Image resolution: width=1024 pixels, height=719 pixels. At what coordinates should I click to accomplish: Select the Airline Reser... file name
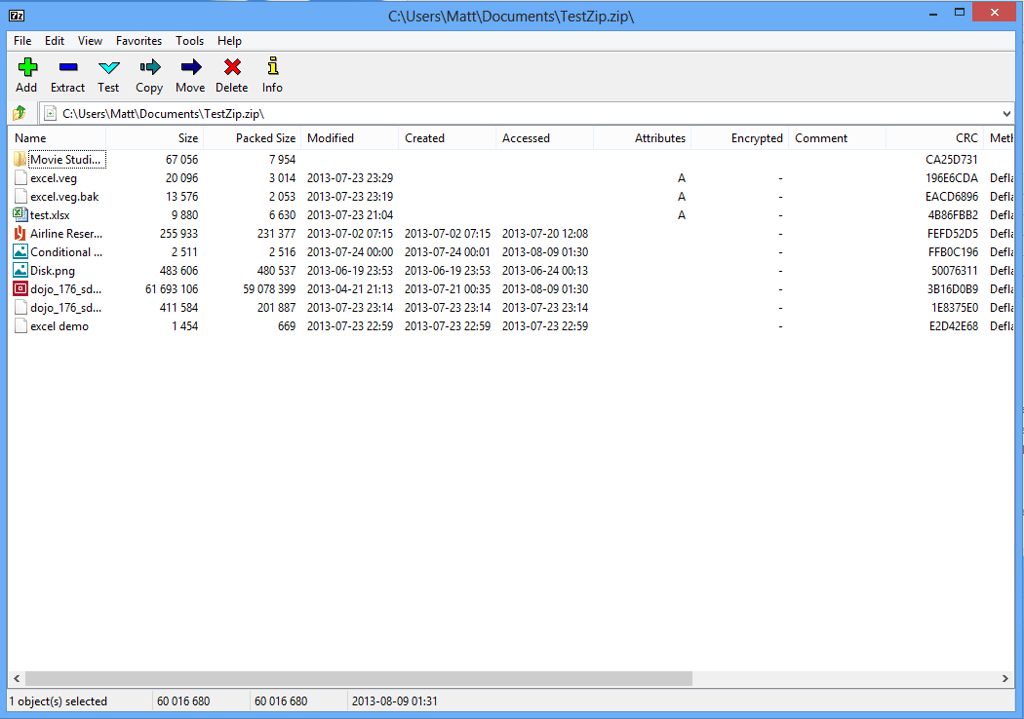(x=66, y=233)
